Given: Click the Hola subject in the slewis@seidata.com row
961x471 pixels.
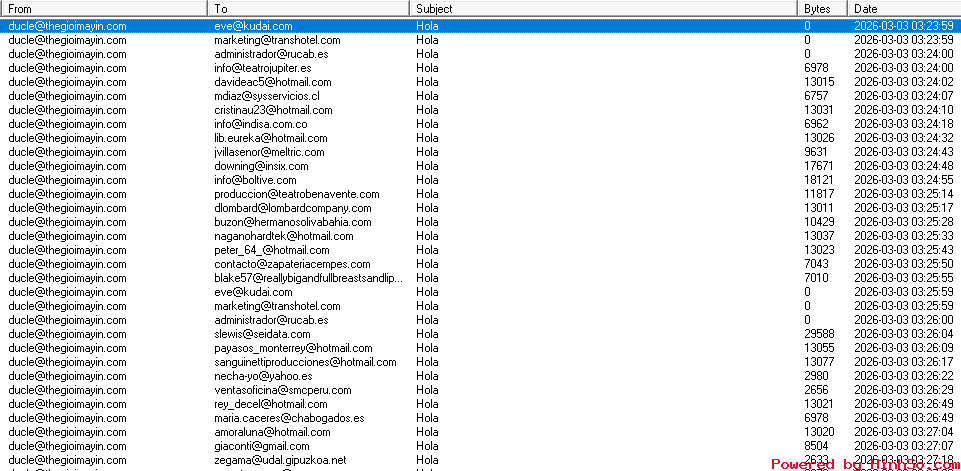Looking at the screenshot, I should [427, 334].
